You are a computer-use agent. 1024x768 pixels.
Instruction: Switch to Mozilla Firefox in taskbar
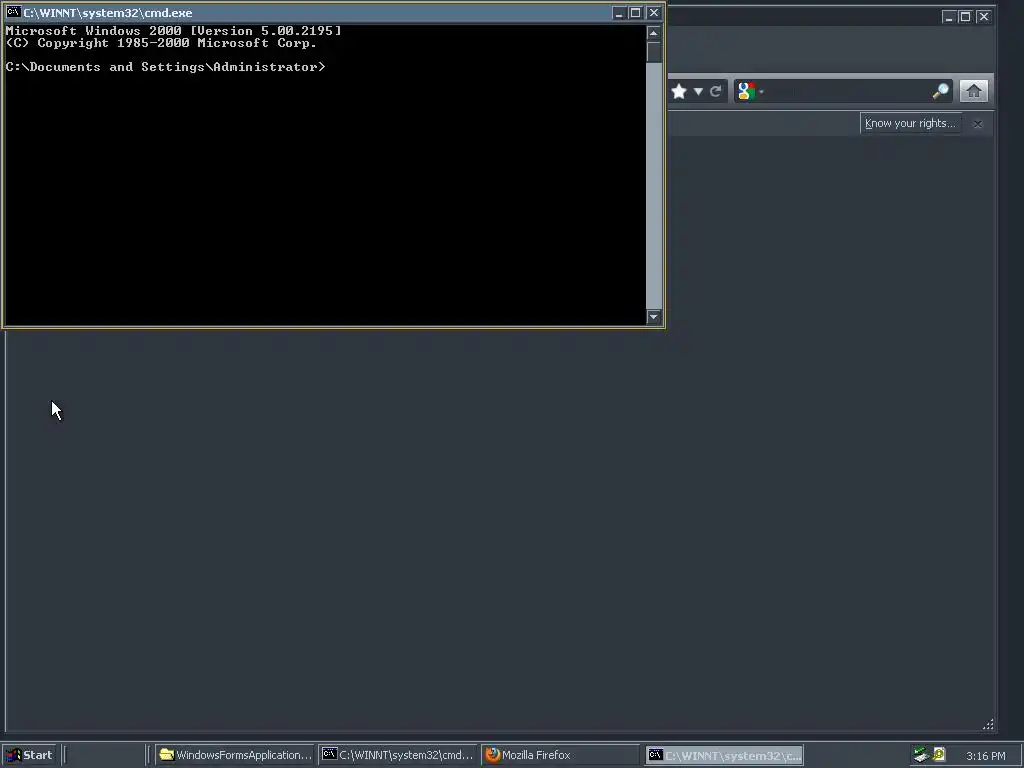tap(561, 755)
